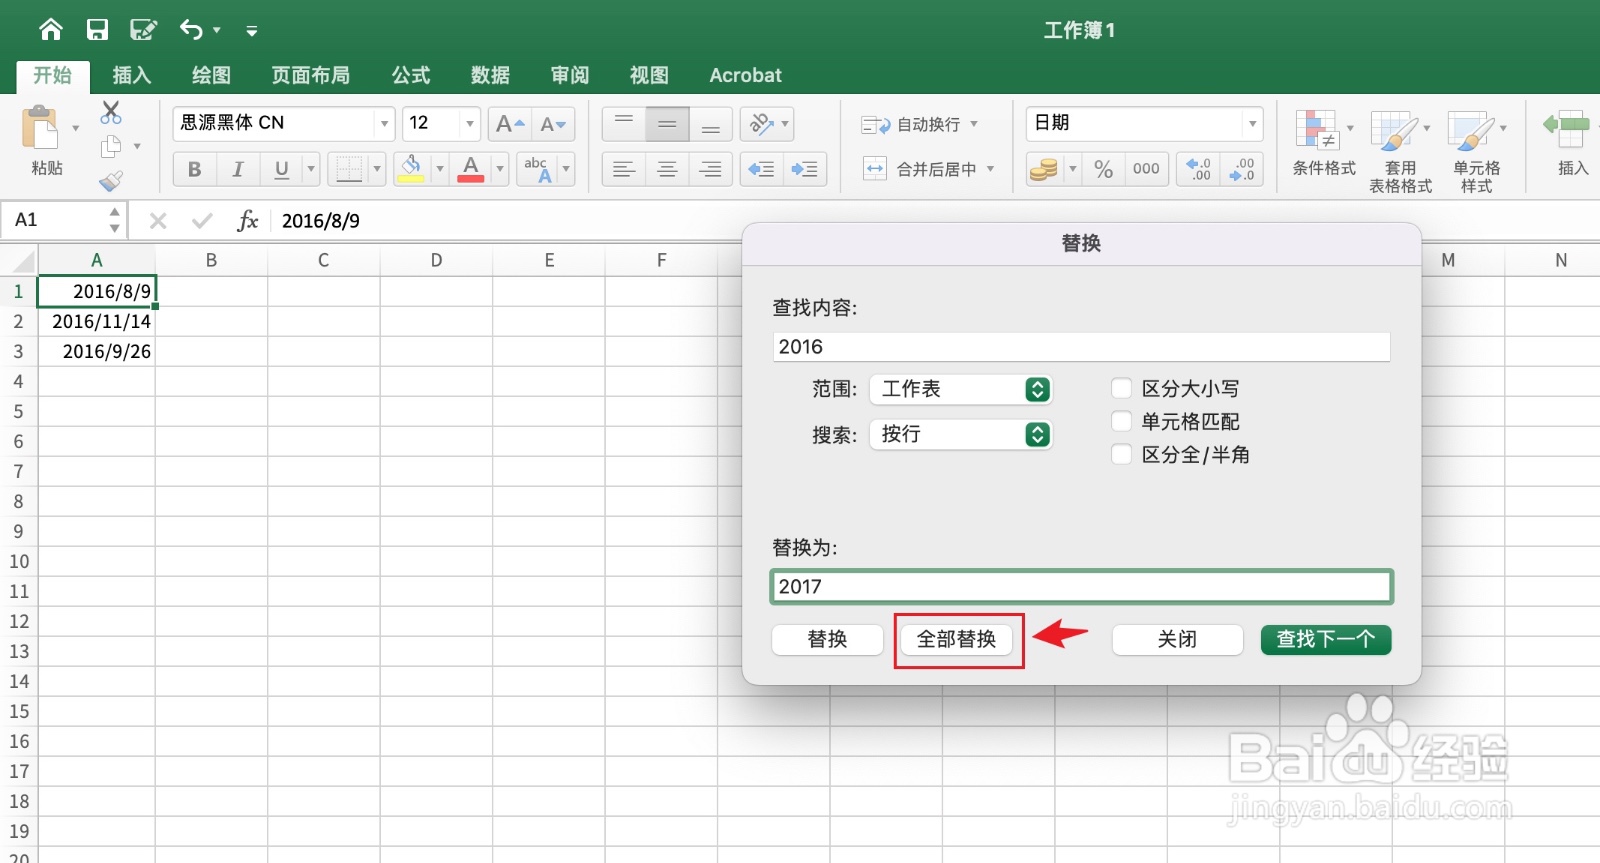Switch to the 插入 tab

click(x=131, y=75)
